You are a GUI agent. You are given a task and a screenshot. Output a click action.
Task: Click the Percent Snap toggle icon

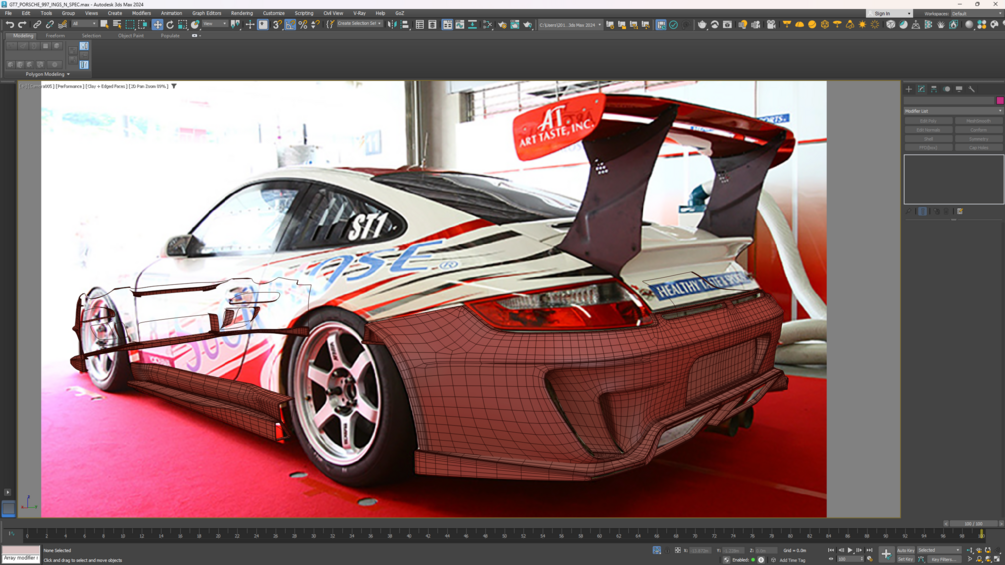click(x=303, y=25)
